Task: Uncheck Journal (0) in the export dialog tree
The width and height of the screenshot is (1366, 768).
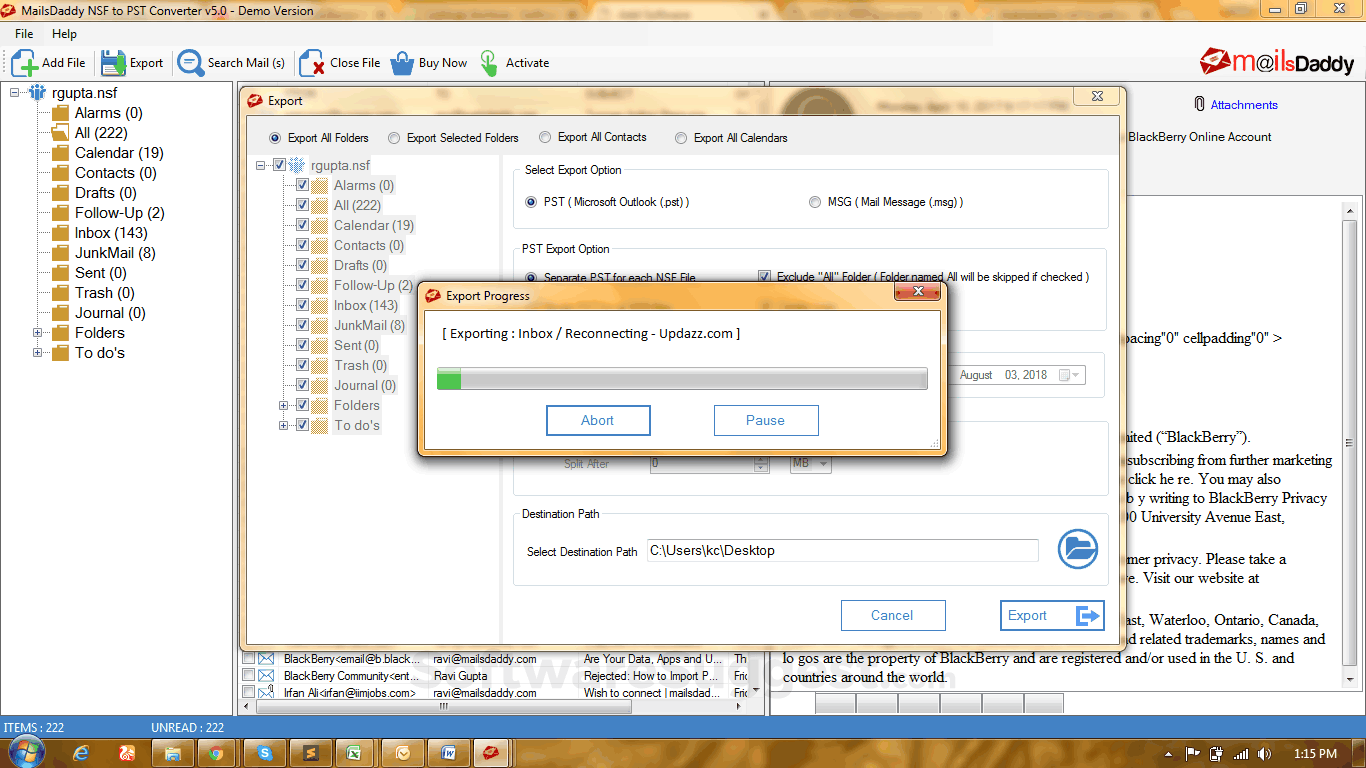Action: [x=302, y=385]
